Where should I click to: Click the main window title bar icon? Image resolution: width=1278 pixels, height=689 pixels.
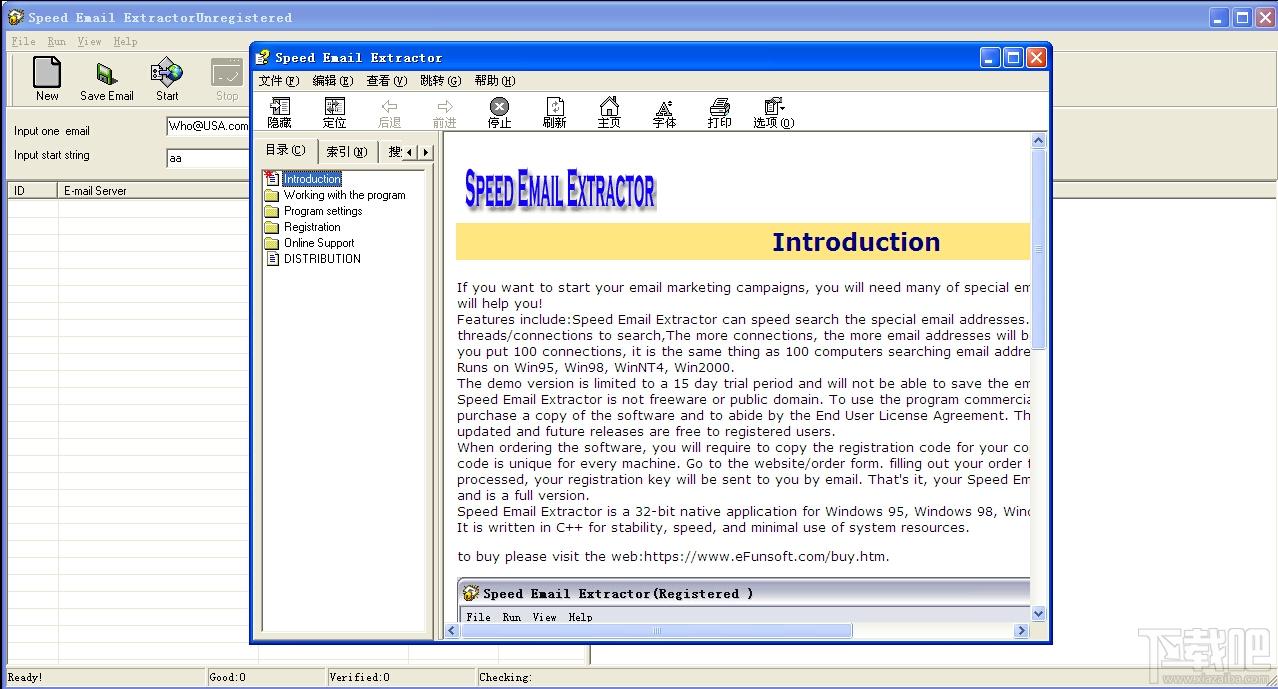tap(15, 17)
